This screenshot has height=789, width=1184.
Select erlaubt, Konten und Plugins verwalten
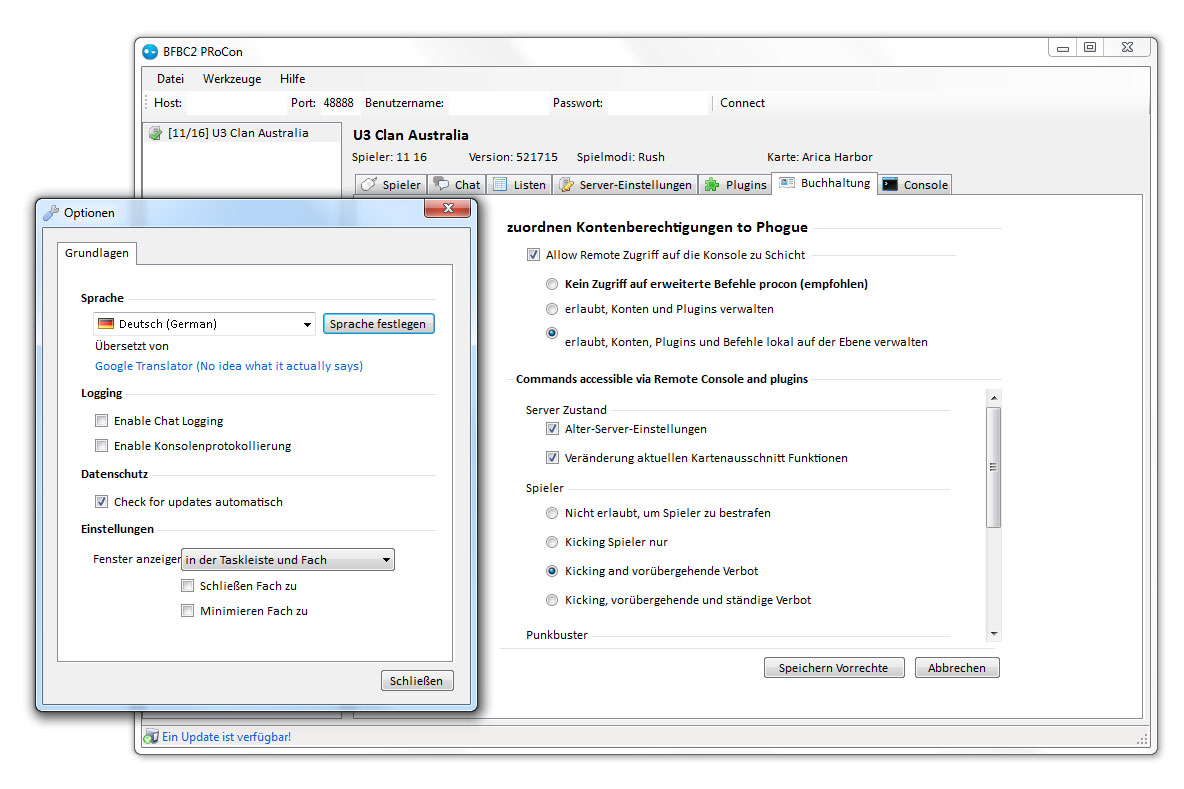552,309
